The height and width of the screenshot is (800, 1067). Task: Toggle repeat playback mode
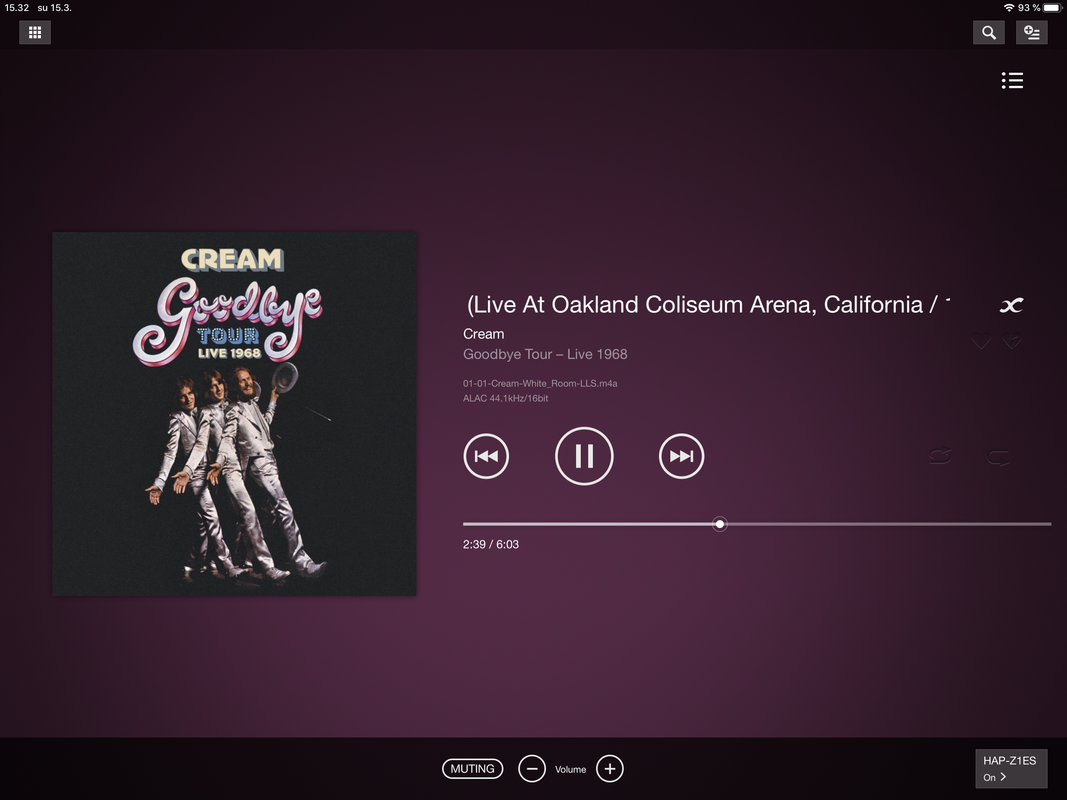[x=999, y=456]
